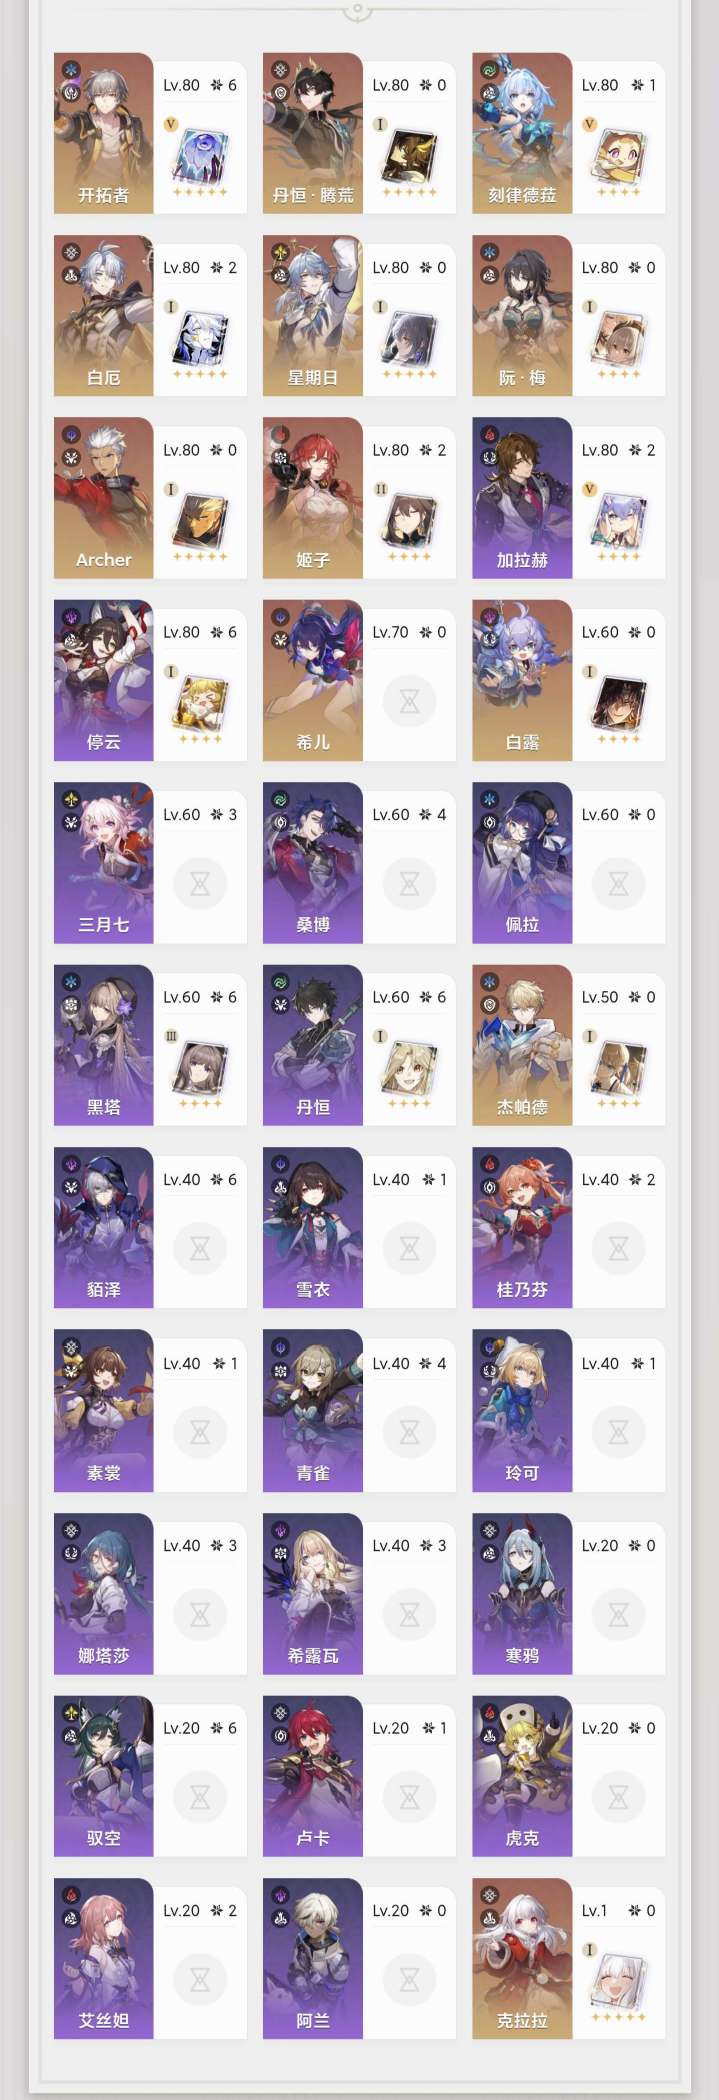Open the 黑塔 character portrait
Viewport: 719px width, 2100px height.
point(104,1045)
